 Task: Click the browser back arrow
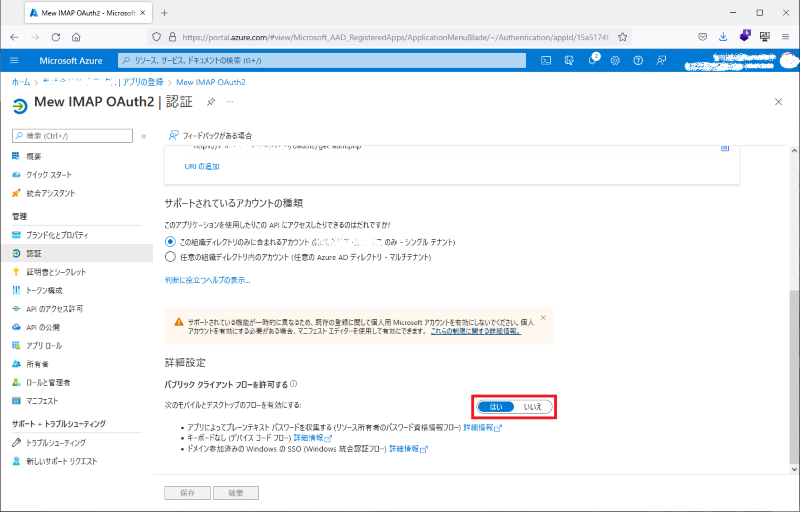tap(14, 37)
